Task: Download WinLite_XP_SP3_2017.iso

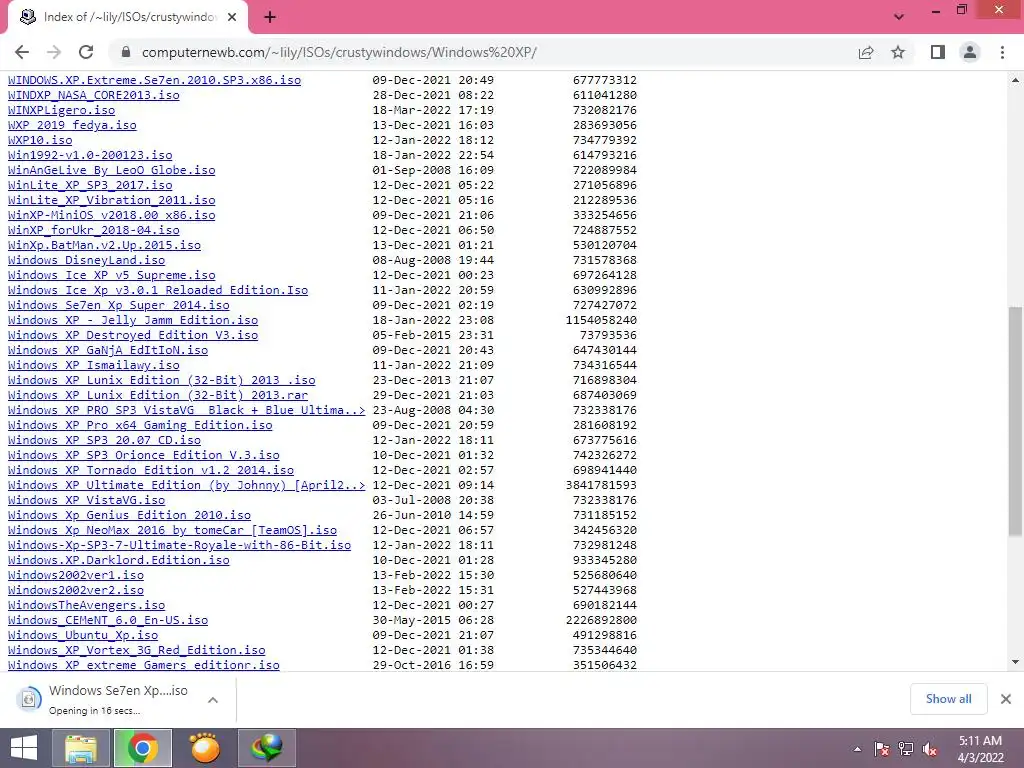Action: 90,185
